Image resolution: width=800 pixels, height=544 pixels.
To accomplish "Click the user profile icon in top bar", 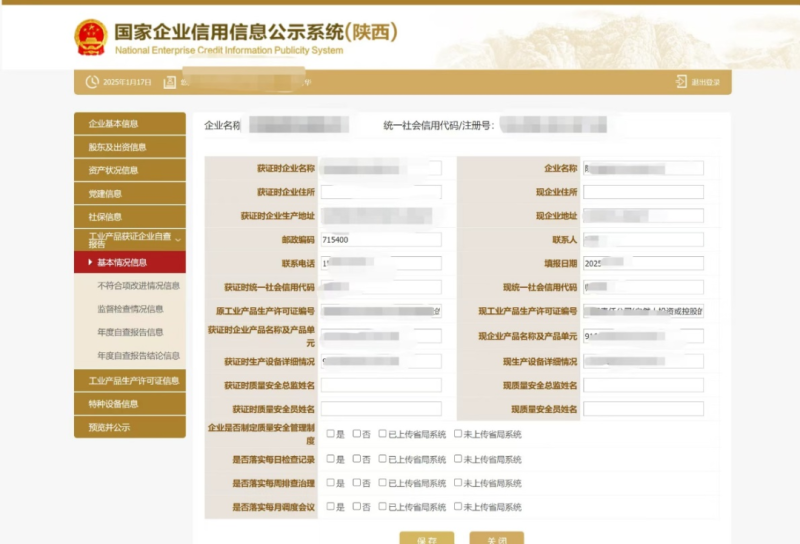I will [x=169, y=82].
